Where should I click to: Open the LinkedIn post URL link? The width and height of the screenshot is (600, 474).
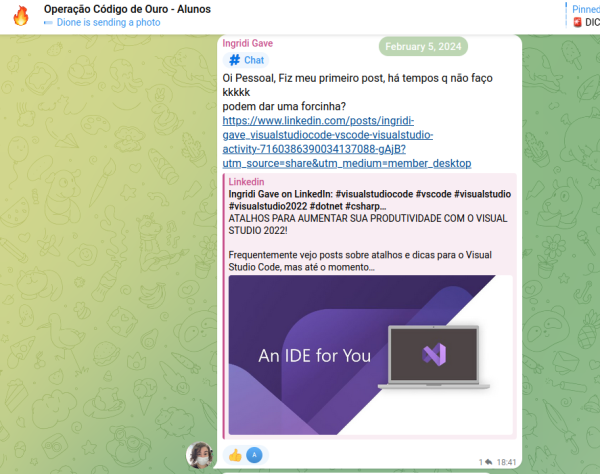(x=347, y=142)
